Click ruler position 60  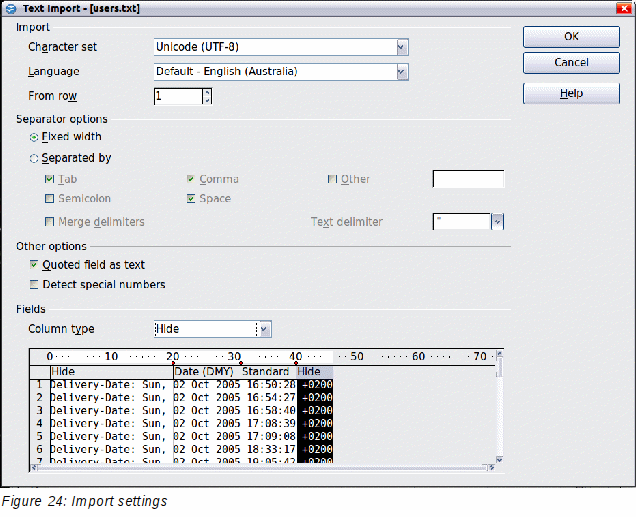418,357
